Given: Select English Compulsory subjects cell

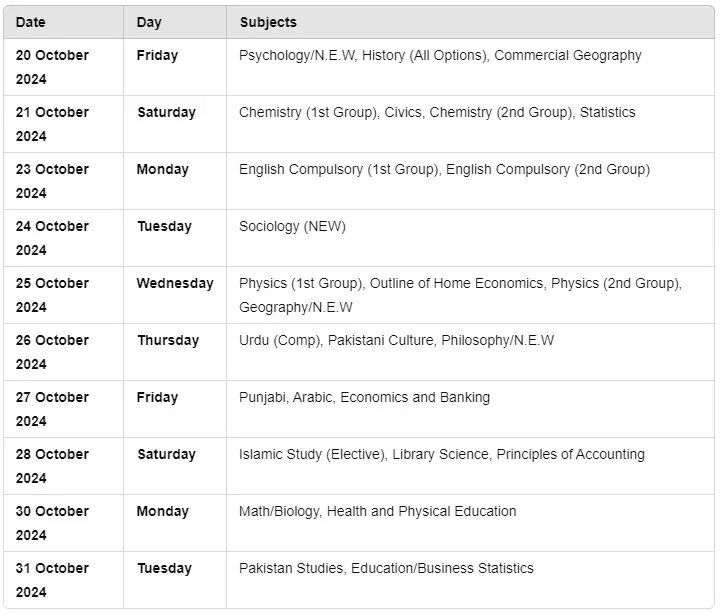Looking at the screenshot, I should click(x=470, y=181).
